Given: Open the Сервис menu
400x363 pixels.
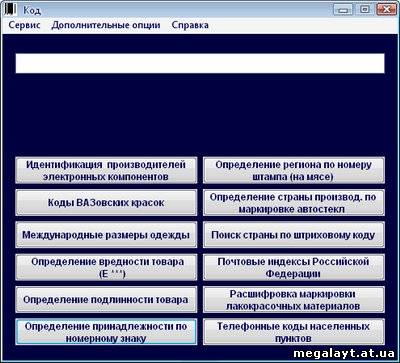Looking at the screenshot, I should coord(24,25).
